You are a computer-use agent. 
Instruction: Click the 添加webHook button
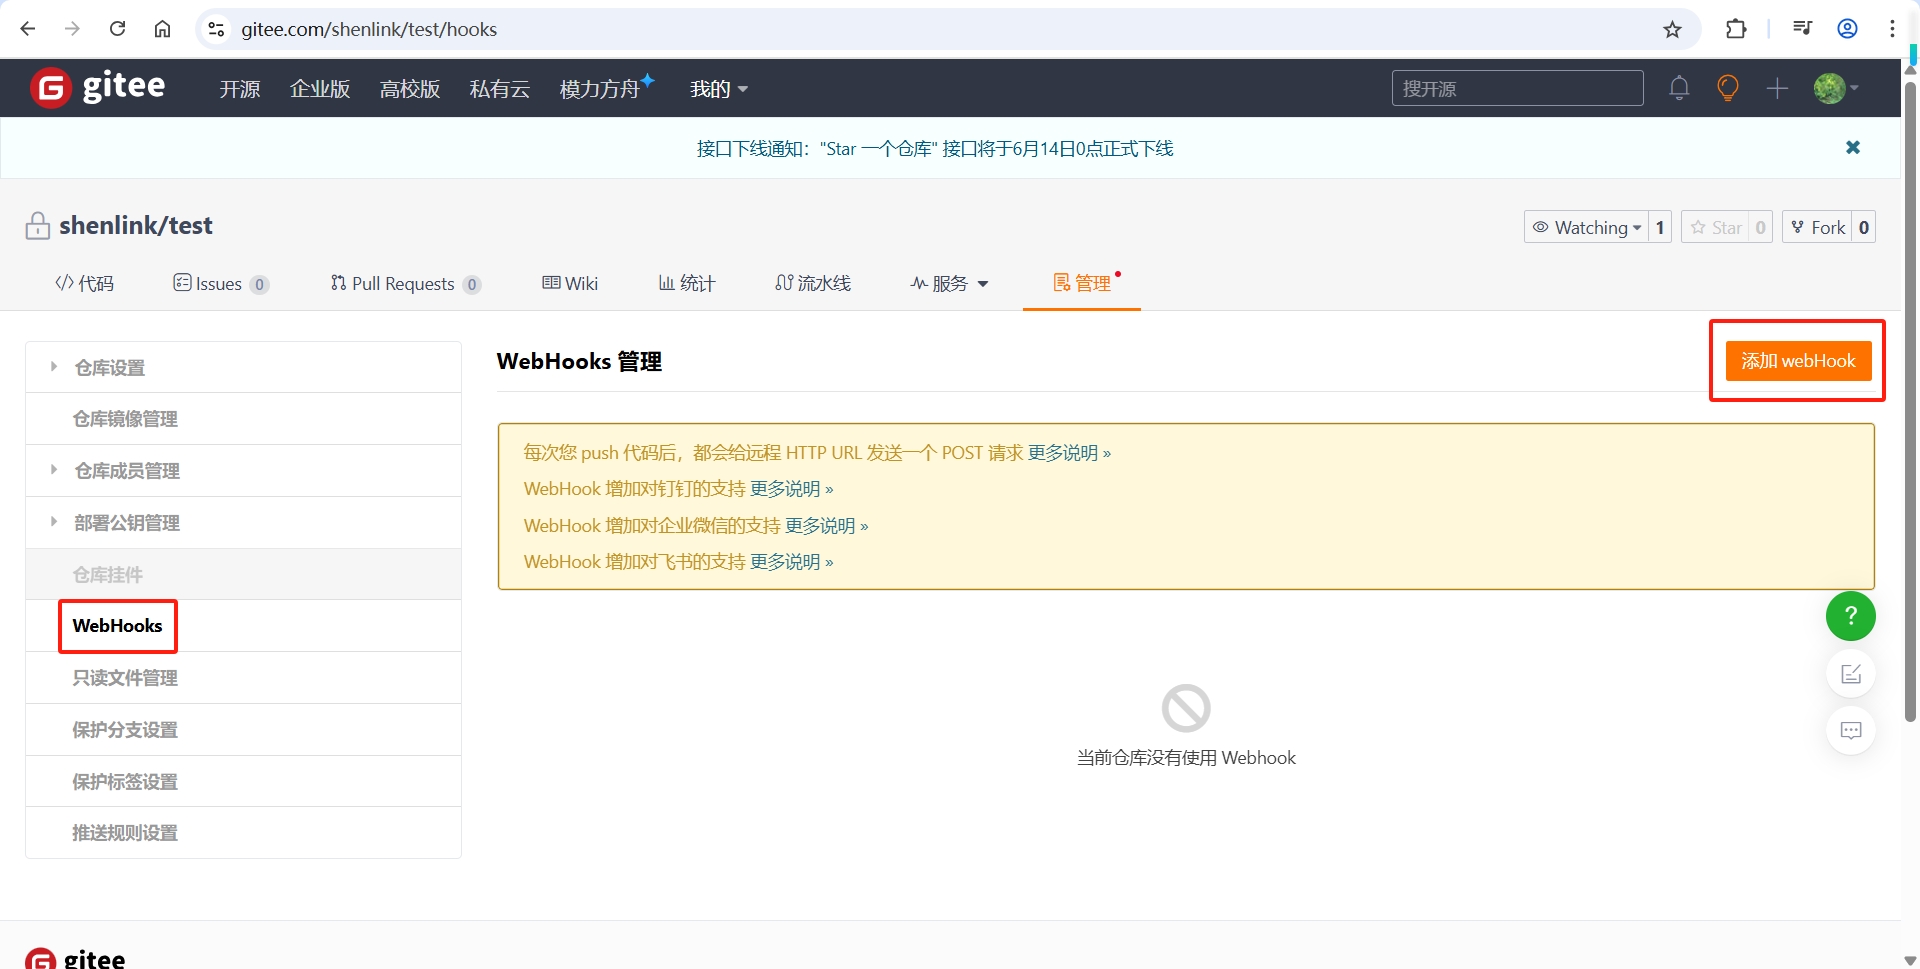[1798, 360]
